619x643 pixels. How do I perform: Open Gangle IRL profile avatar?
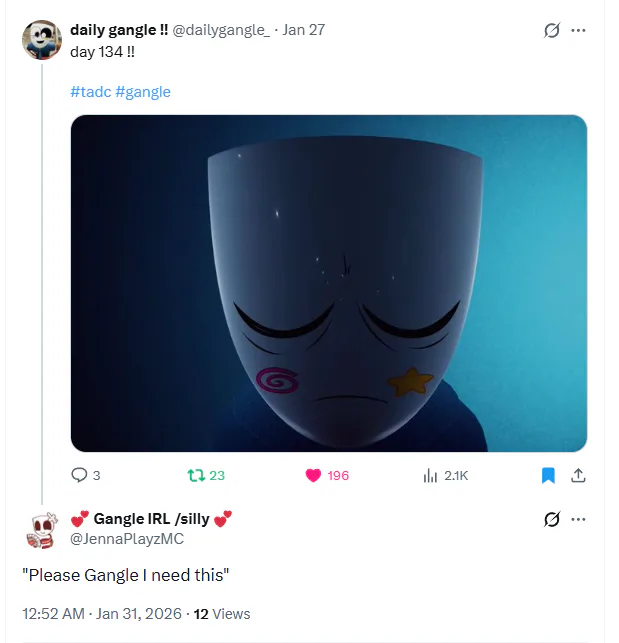(x=42, y=528)
